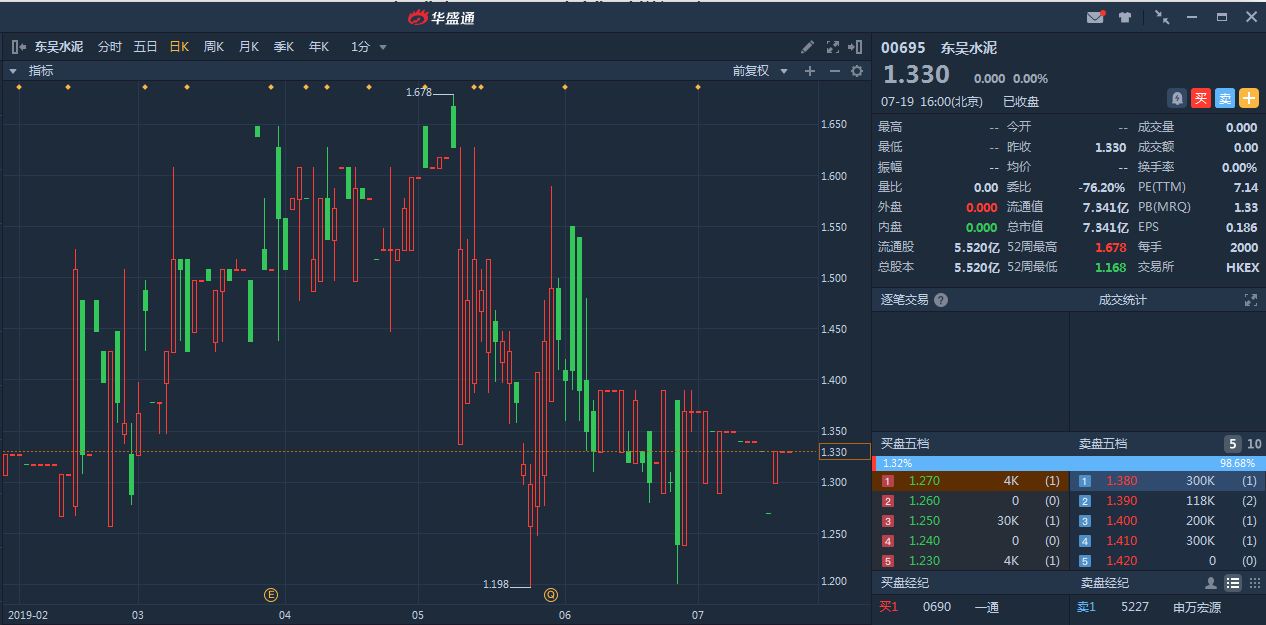1266x625 pixels.
Task: Open the 成交统计 trade statistics tab
Action: (1123, 300)
